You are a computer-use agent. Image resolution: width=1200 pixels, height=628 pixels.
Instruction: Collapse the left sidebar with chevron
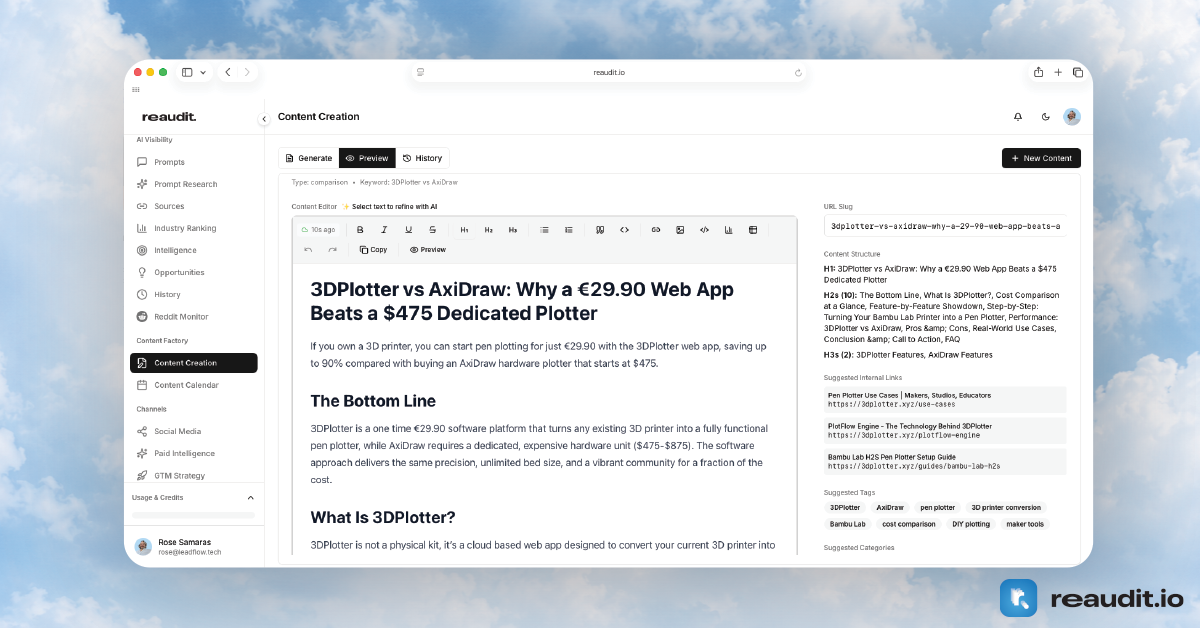264,119
